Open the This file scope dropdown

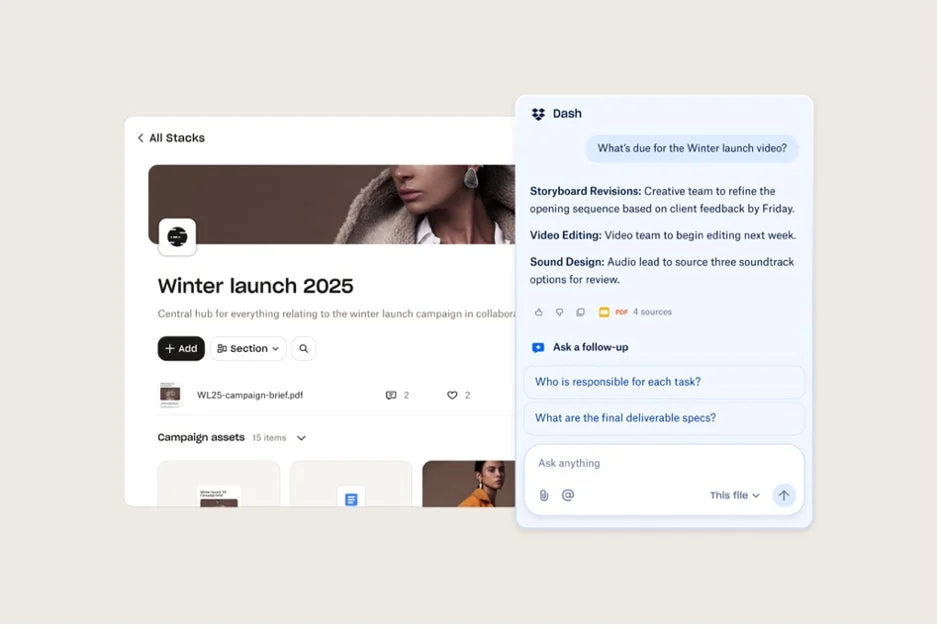[735, 495]
